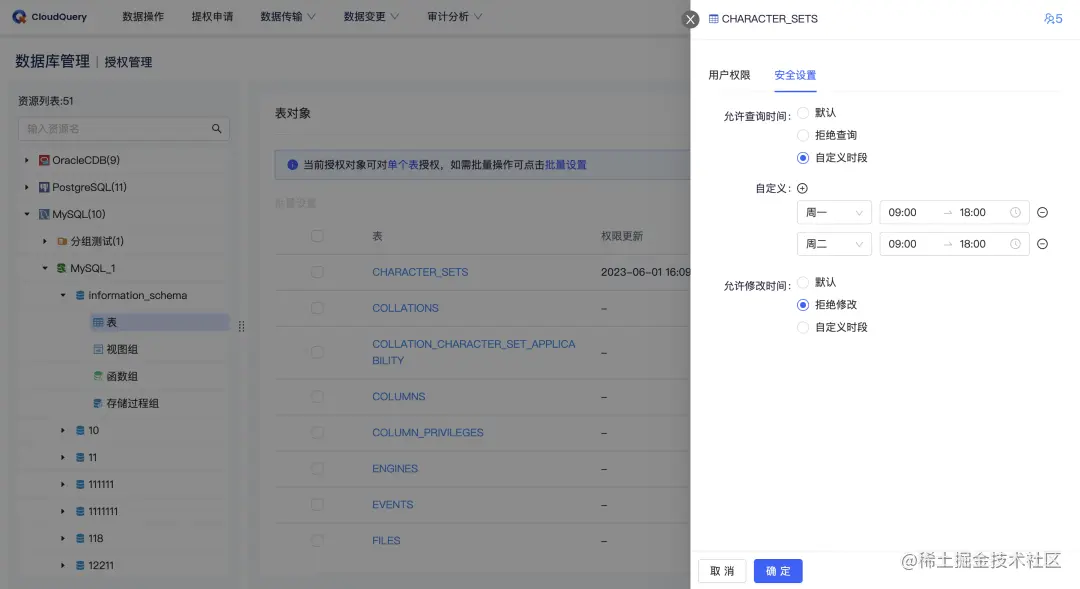Image resolution: width=1080 pixels, height=589 pixels.
Task: Open the 周二 weekday dropdown
Action: pos(834,244)
